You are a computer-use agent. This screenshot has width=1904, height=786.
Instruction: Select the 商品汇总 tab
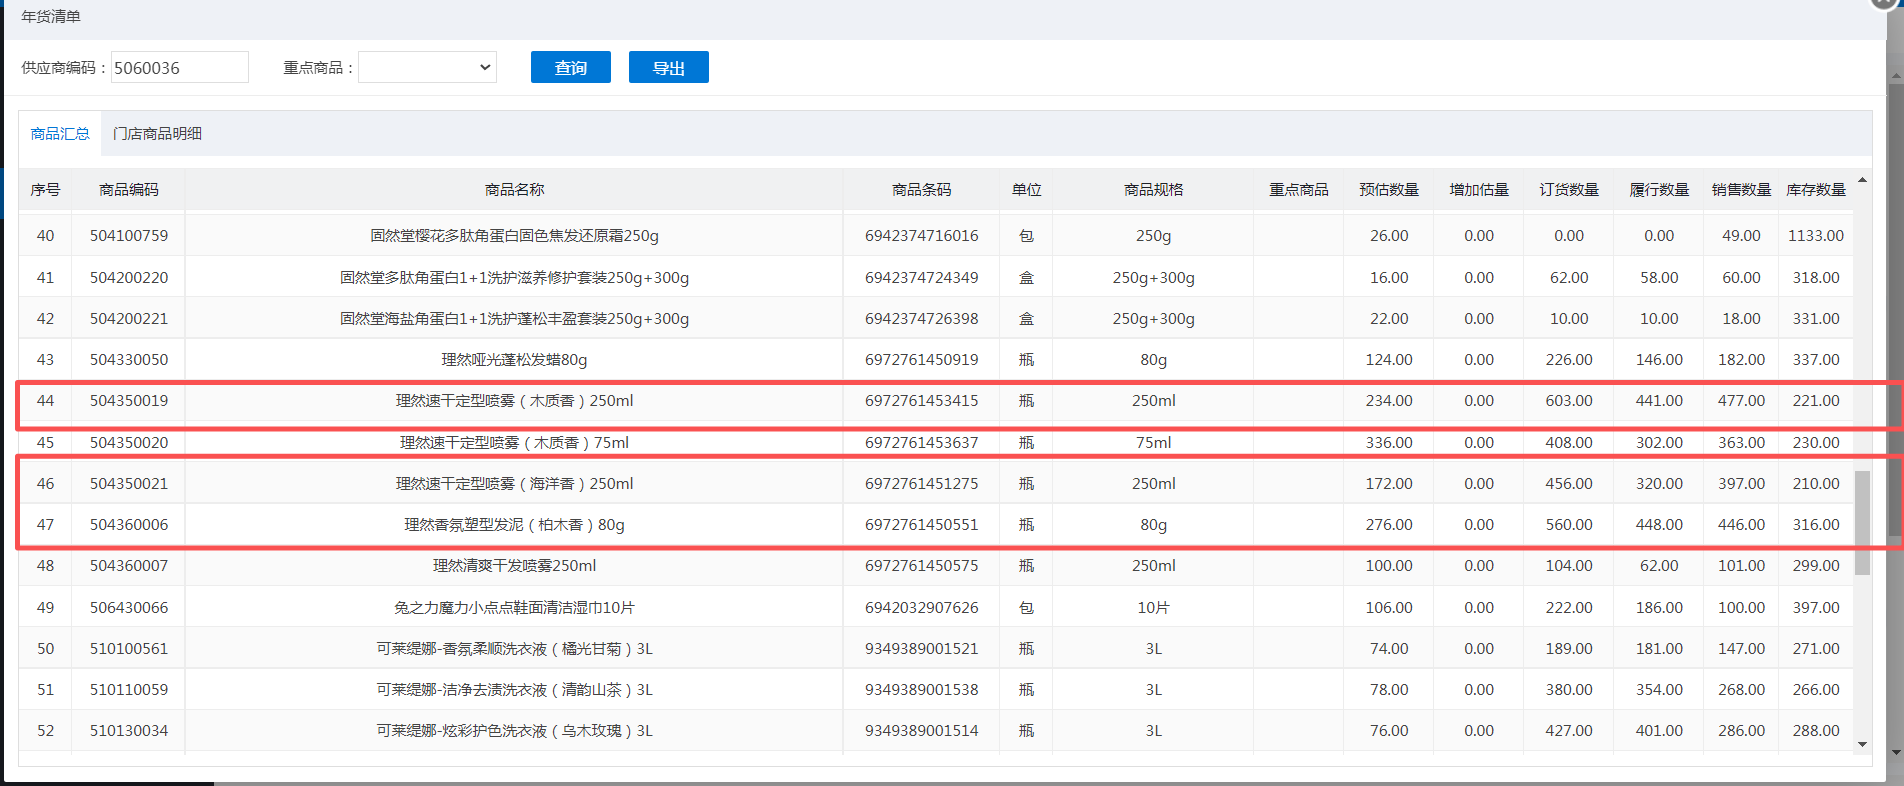point(60,134)
